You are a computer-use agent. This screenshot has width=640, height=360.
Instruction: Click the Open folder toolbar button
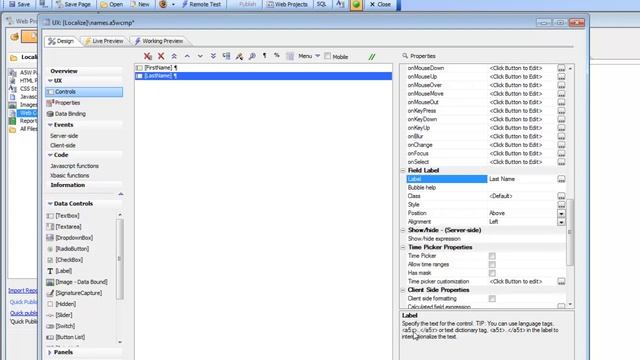coord(111,4)
